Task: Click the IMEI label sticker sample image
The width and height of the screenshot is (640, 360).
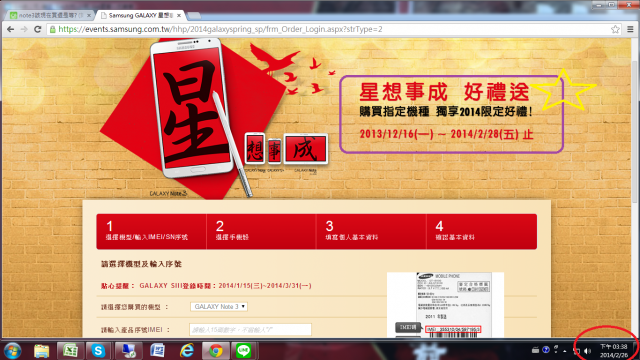Action: (445, 304)
